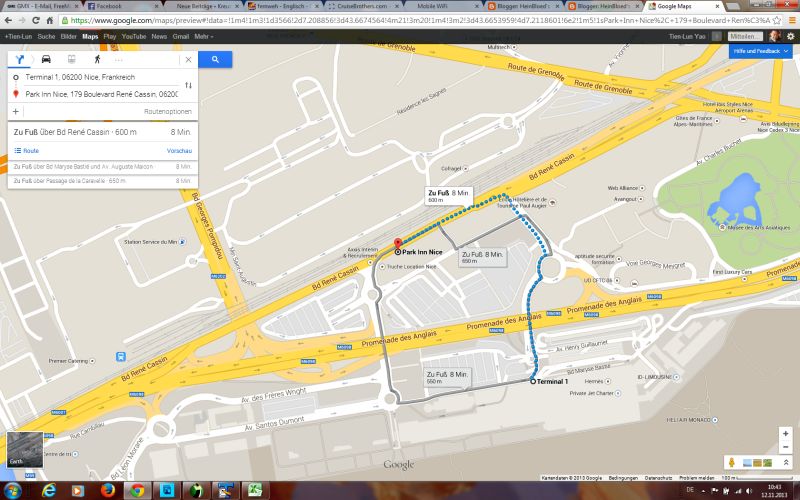Click Terminal 1 start point on map
Viewport: 800px width, 500px height.
(x=533, y=381)
